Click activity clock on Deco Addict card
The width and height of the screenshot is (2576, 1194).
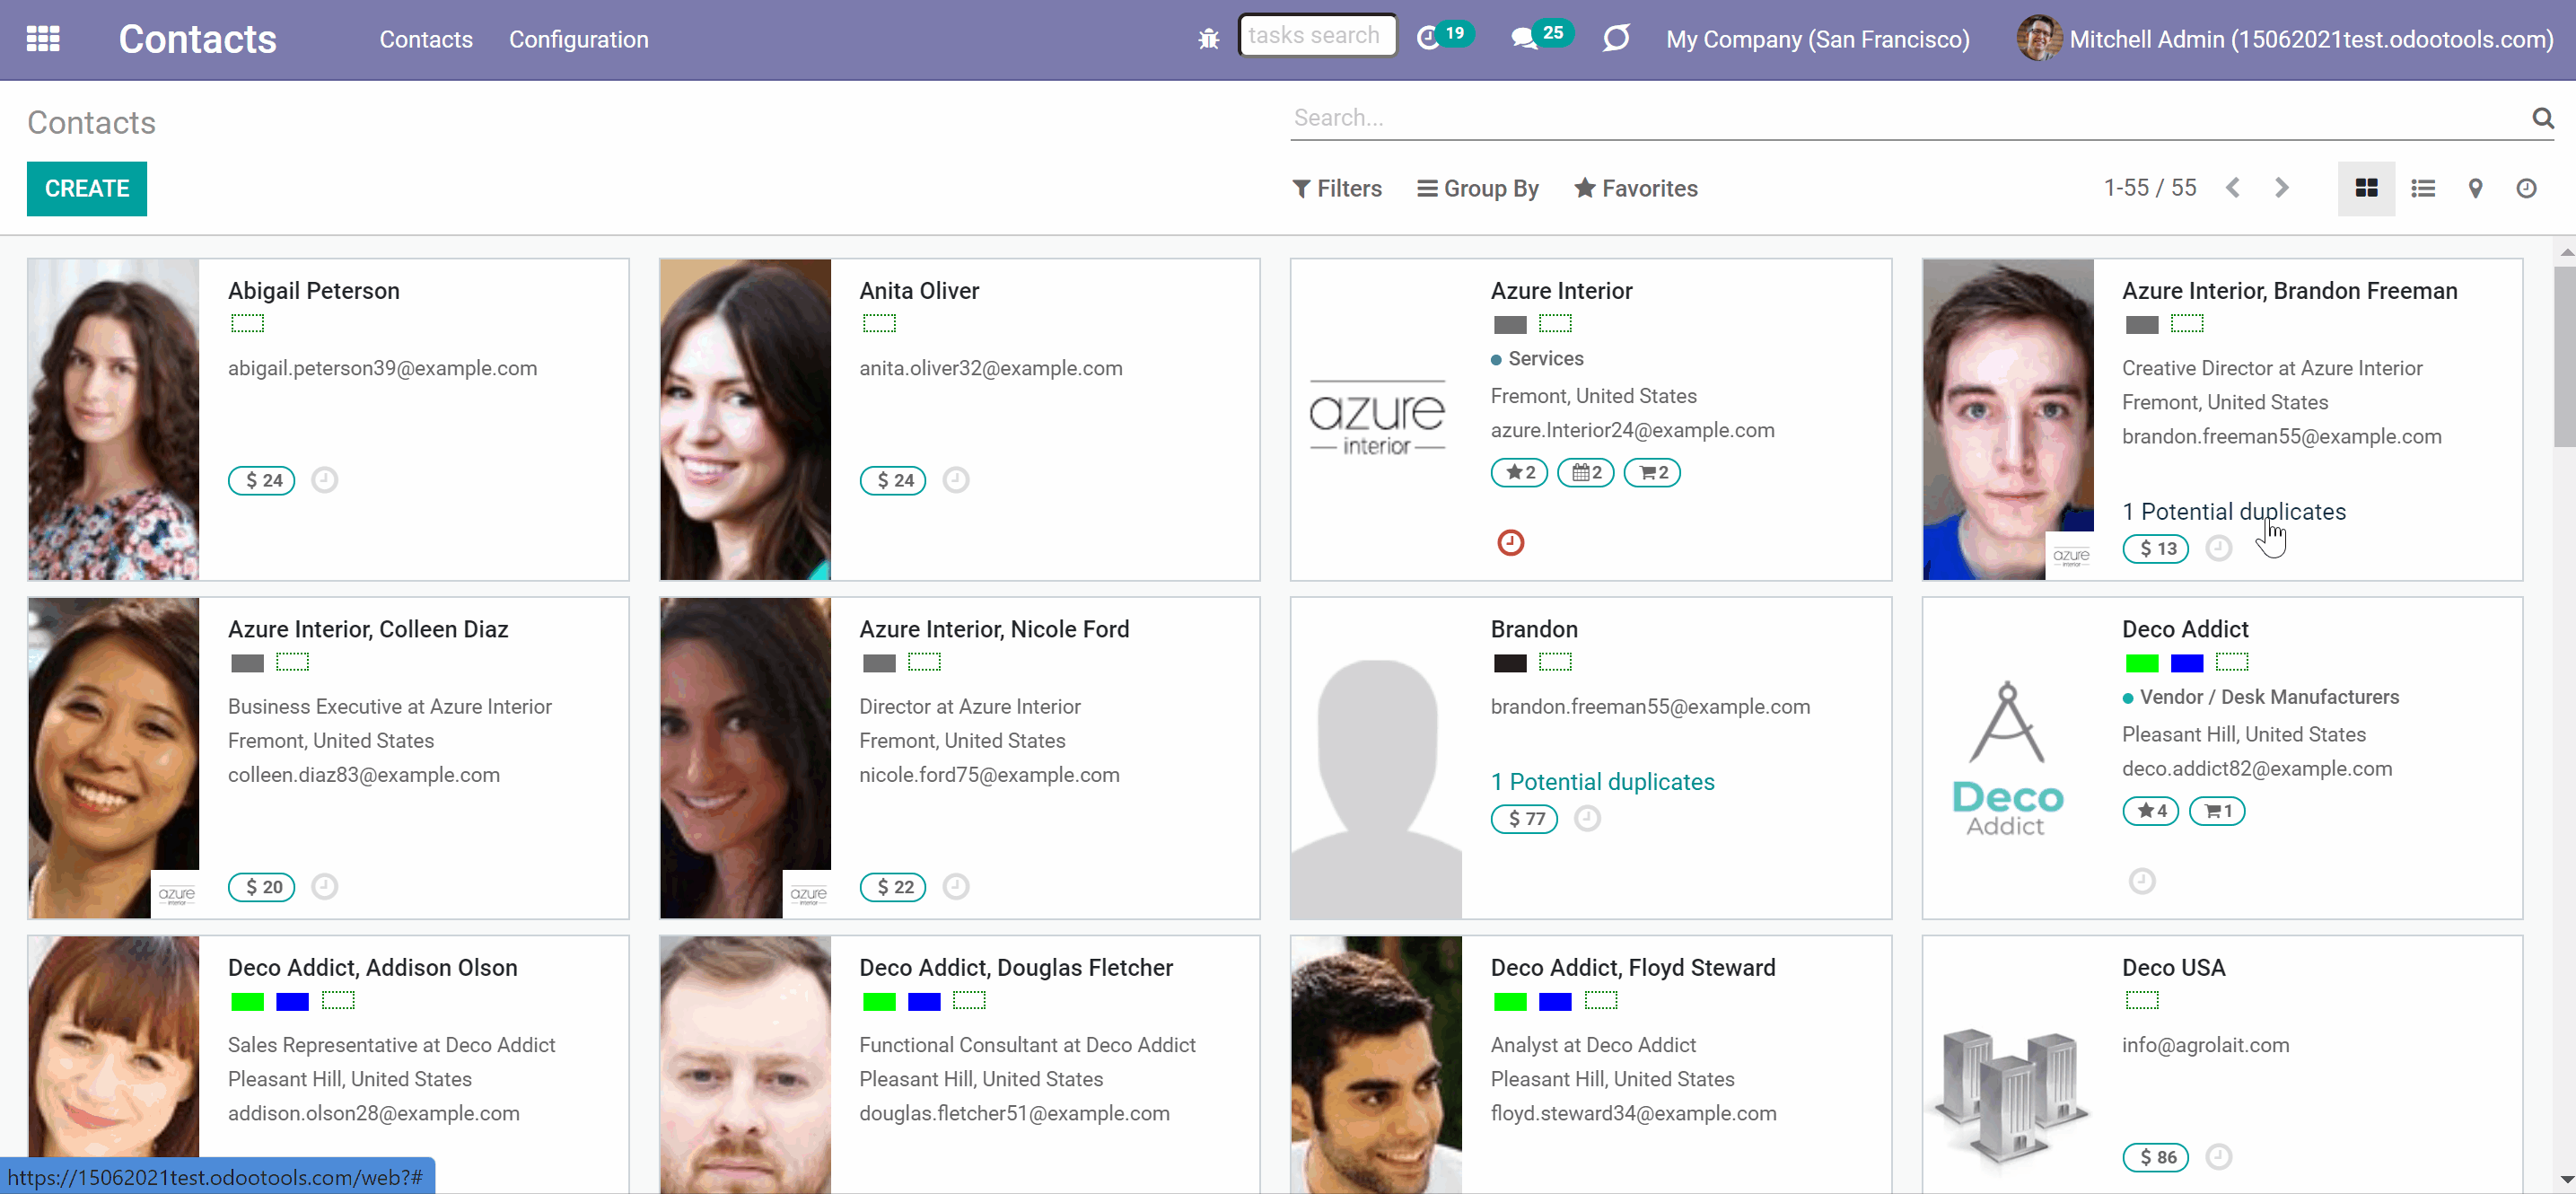[2141, 880]
